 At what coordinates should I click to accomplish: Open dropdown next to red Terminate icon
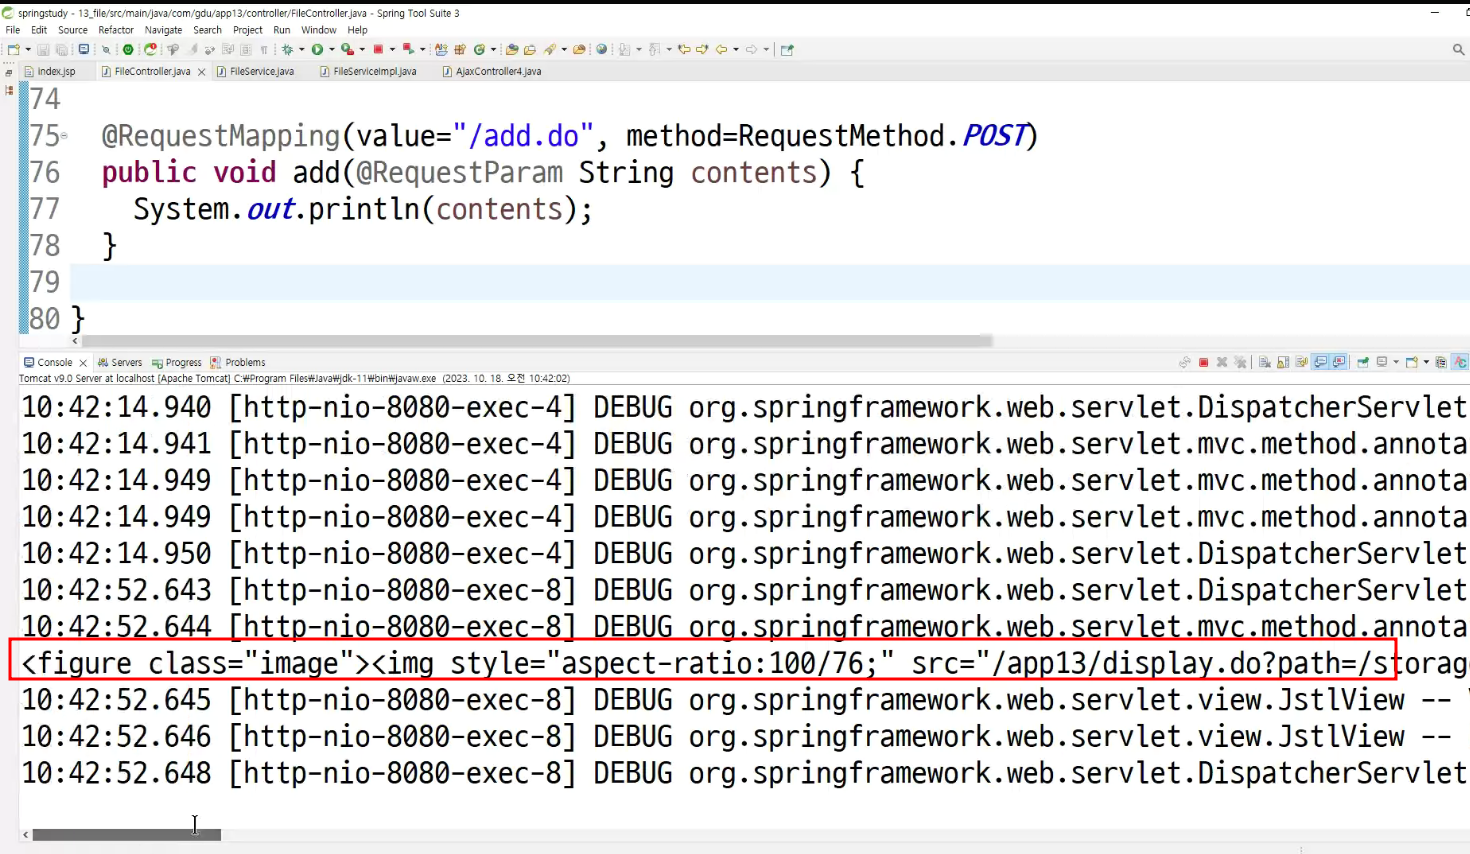[x=392, y=49]
